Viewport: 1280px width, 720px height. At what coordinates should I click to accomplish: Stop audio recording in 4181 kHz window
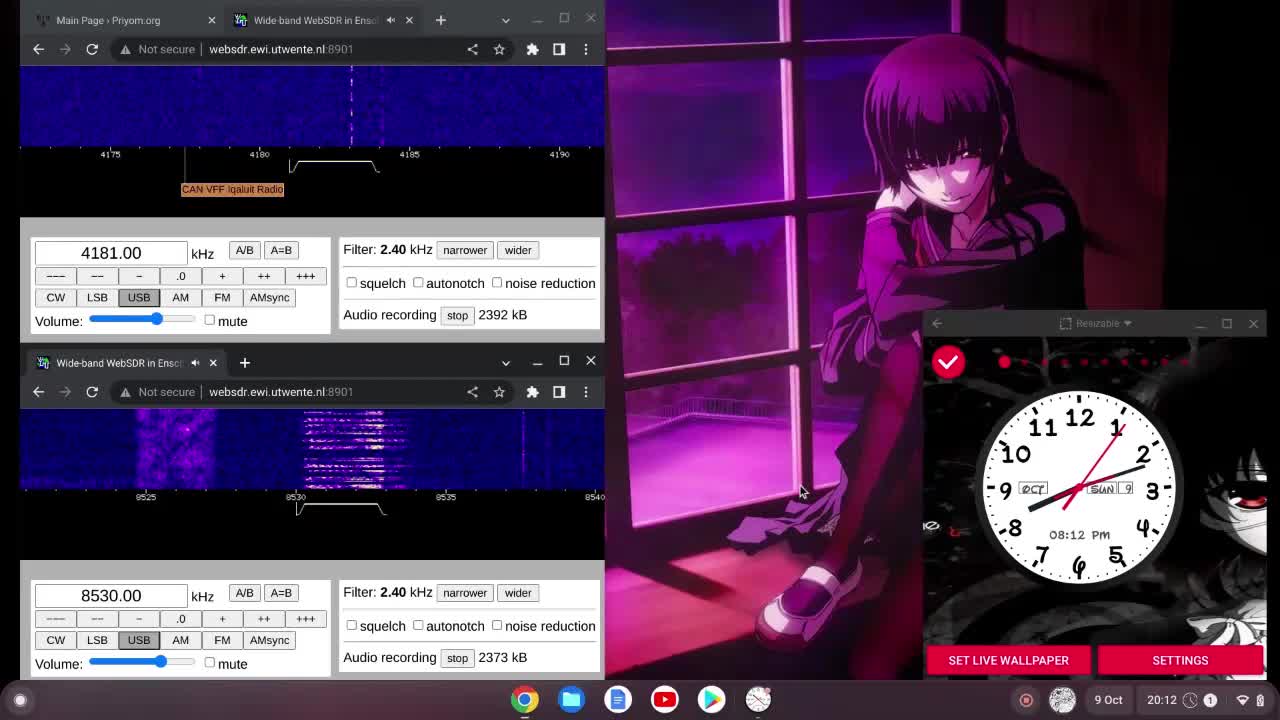pos(457,315)
